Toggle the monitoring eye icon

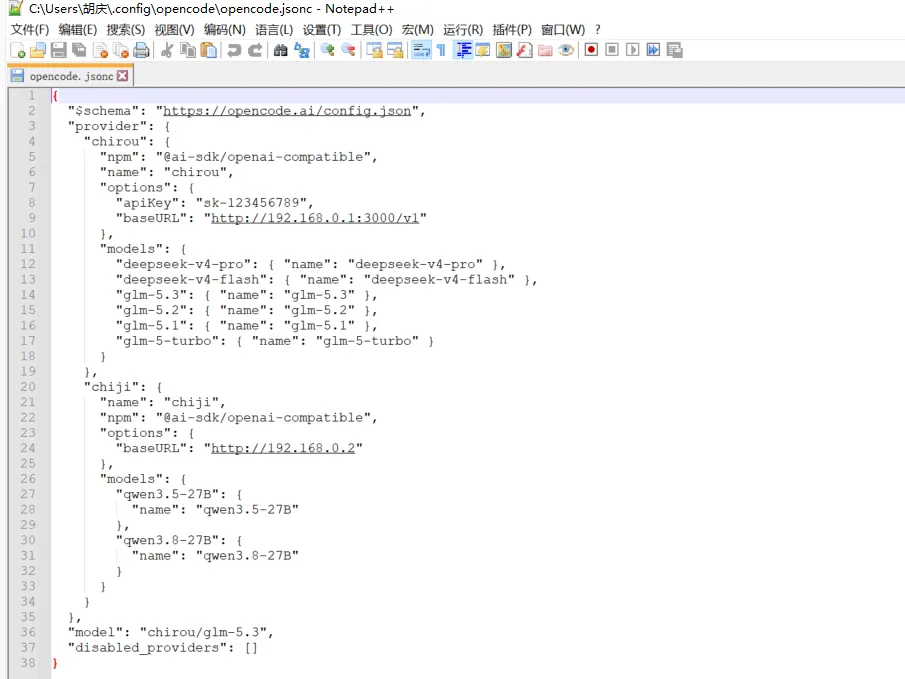pyautogui.click(x=566, y=50)
